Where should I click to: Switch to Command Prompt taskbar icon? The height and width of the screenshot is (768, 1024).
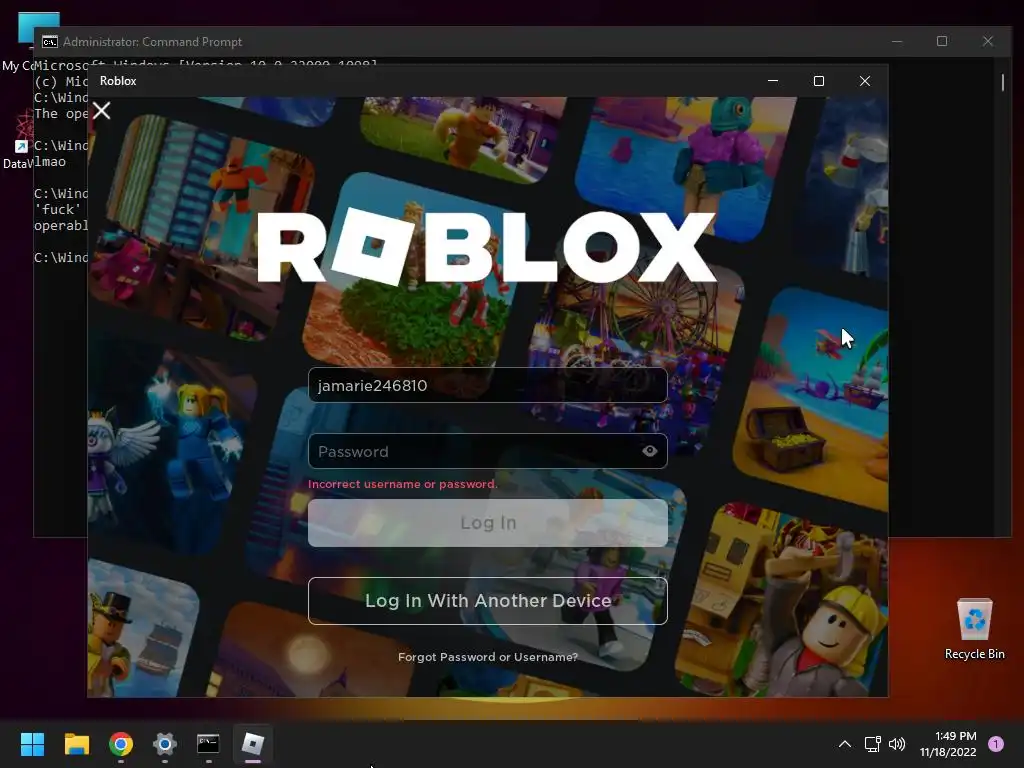pos(208,744)
